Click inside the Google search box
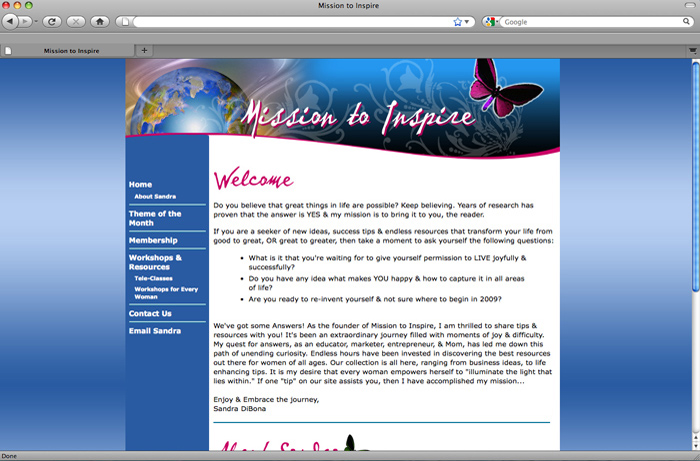700x461 pixels. point(591,21)
